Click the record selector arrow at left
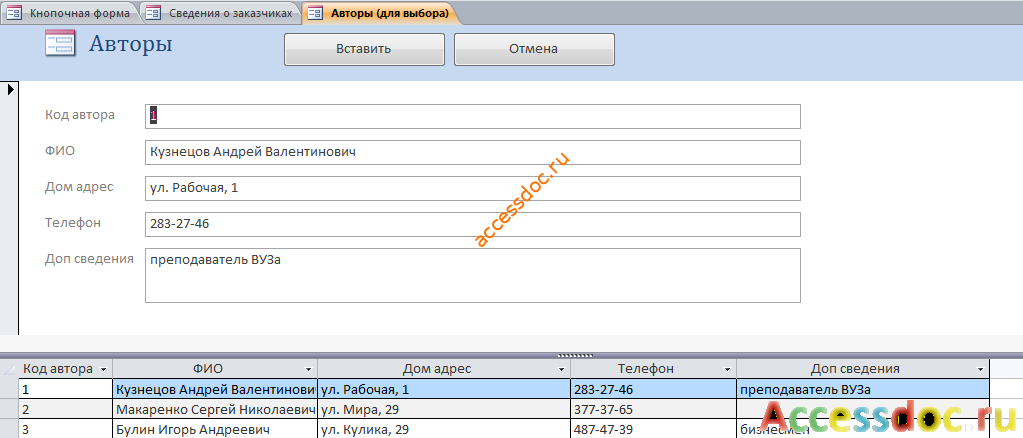This screenshot has height=438, width=1023. coord(10,89)
